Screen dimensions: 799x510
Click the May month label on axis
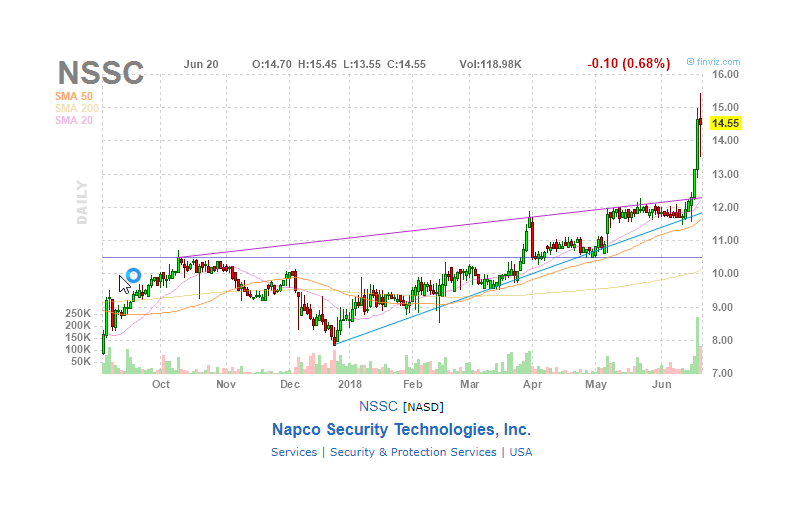coord(596,384)
